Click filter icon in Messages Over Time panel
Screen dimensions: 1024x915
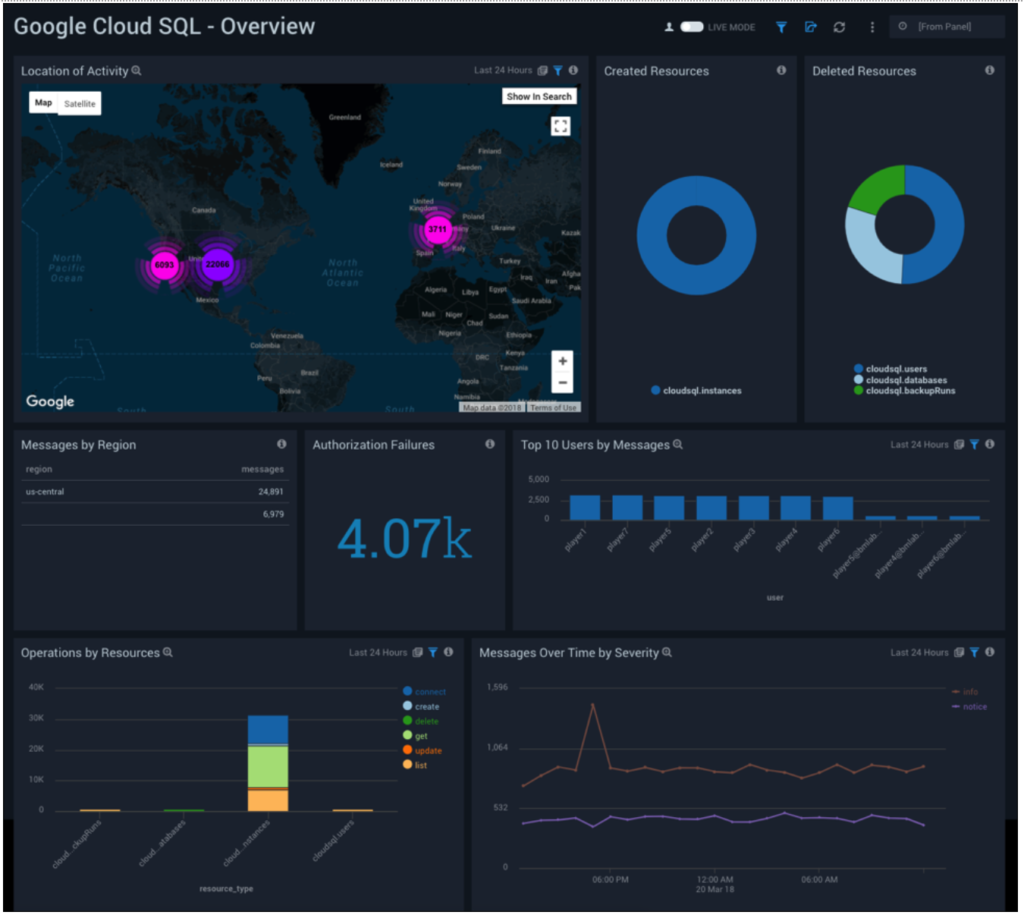tap(974, 652)
